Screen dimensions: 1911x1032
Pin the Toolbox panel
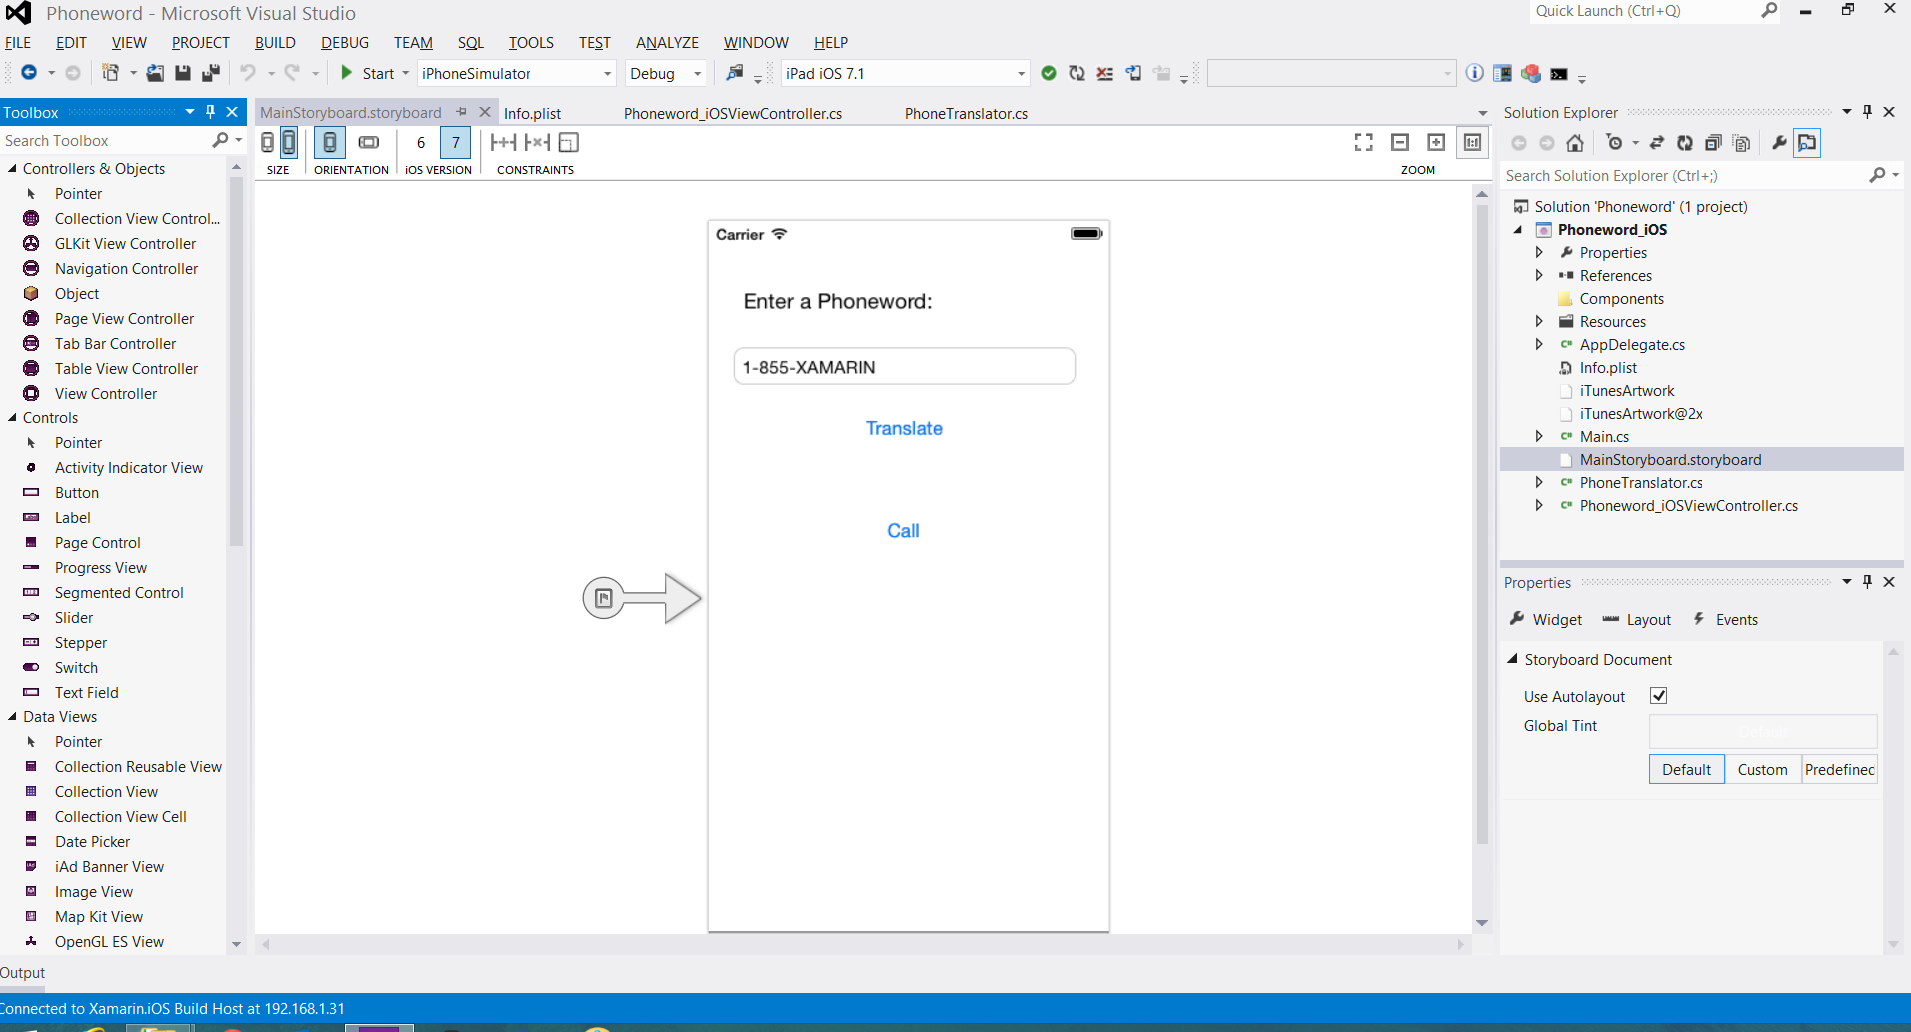(210, 112)
